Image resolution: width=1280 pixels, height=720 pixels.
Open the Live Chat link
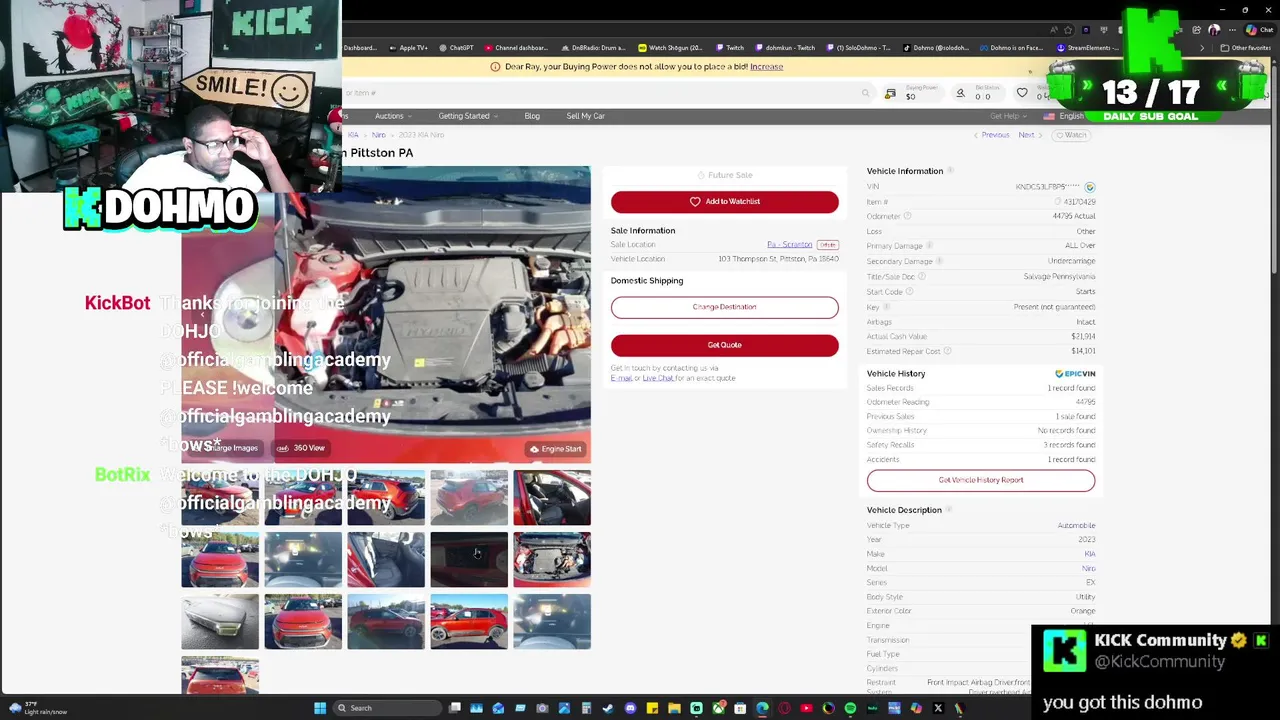[658, 378]
